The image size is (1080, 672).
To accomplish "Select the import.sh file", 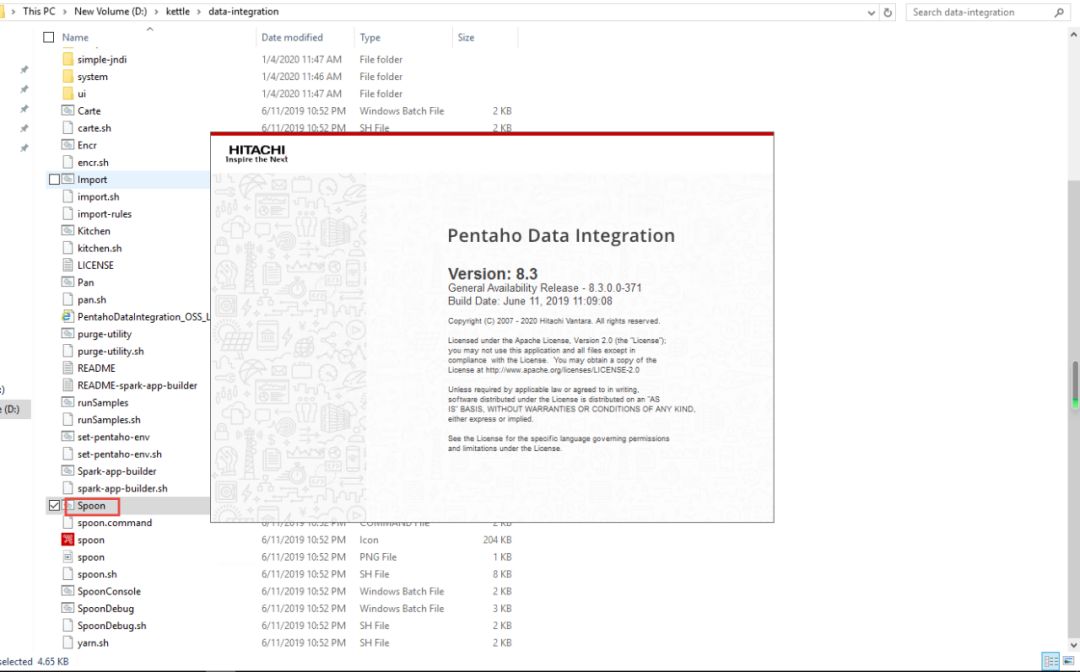I will [98, 197].
